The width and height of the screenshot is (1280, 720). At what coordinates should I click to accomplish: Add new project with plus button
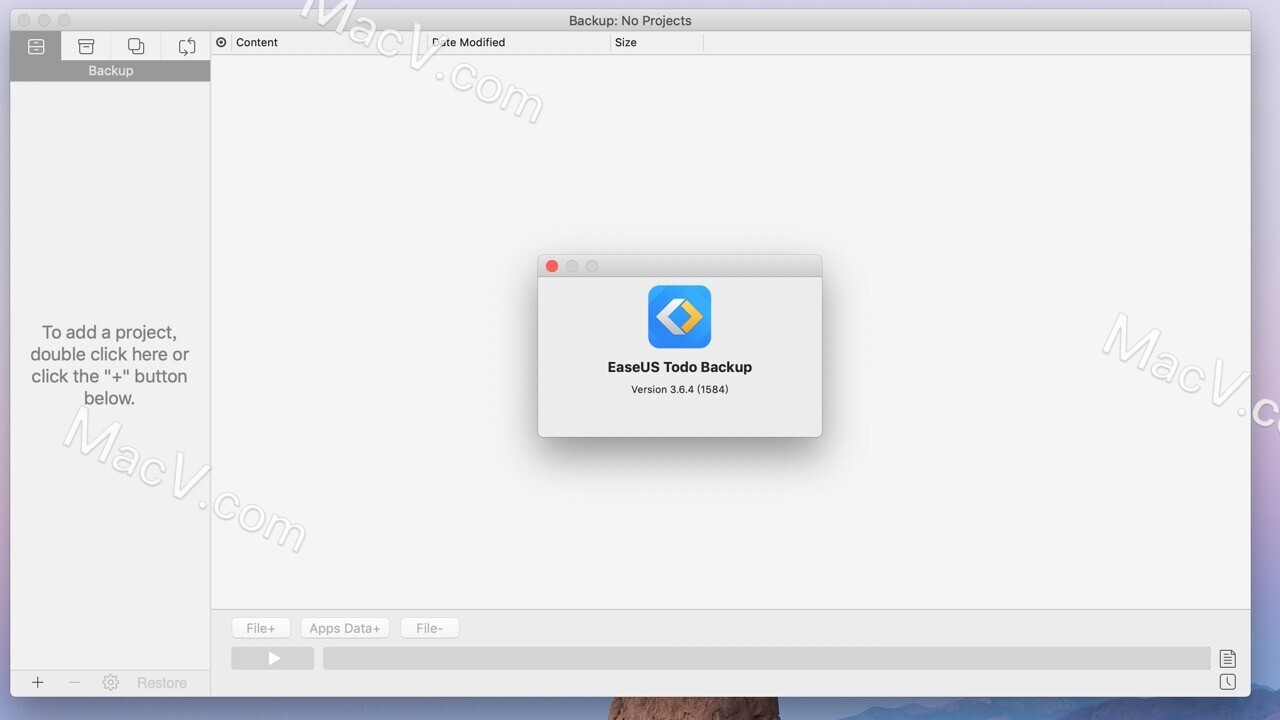point(38,682)
